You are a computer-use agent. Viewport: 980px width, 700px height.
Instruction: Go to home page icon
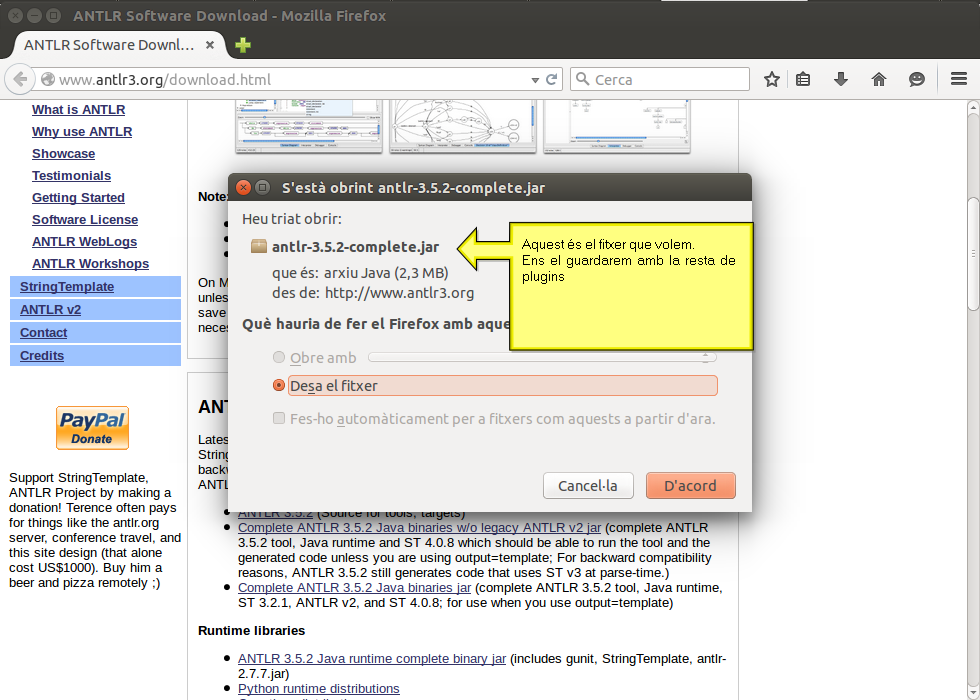(x=879, y=79)
